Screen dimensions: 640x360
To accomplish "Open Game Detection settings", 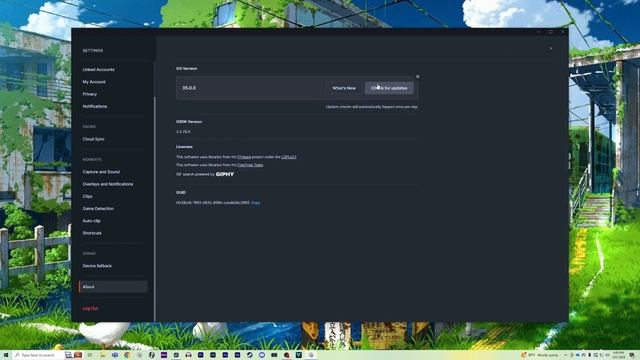I will [x=98, y=209].
